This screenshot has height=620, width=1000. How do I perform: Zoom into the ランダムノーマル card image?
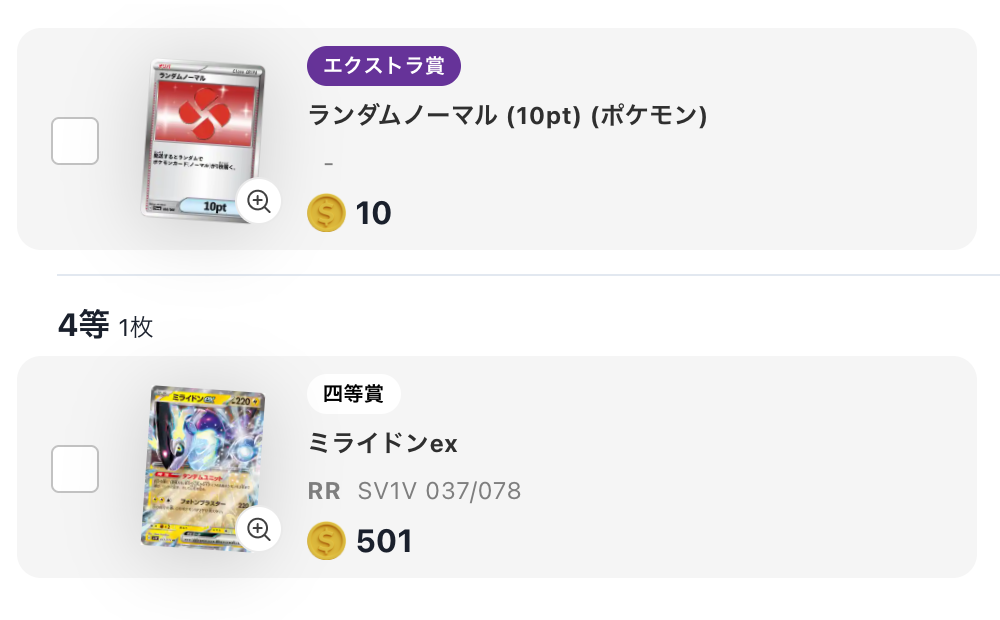(x=259, y=202)
